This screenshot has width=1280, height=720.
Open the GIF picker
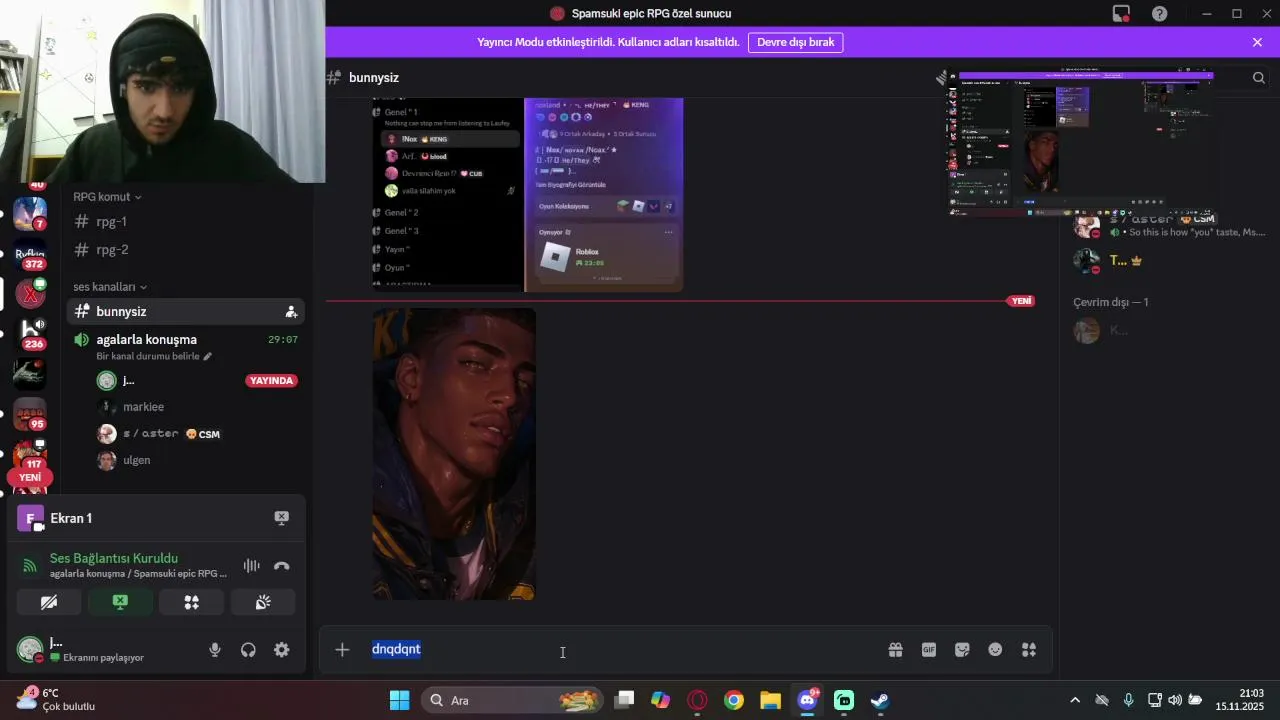click(x=929, y=650)
